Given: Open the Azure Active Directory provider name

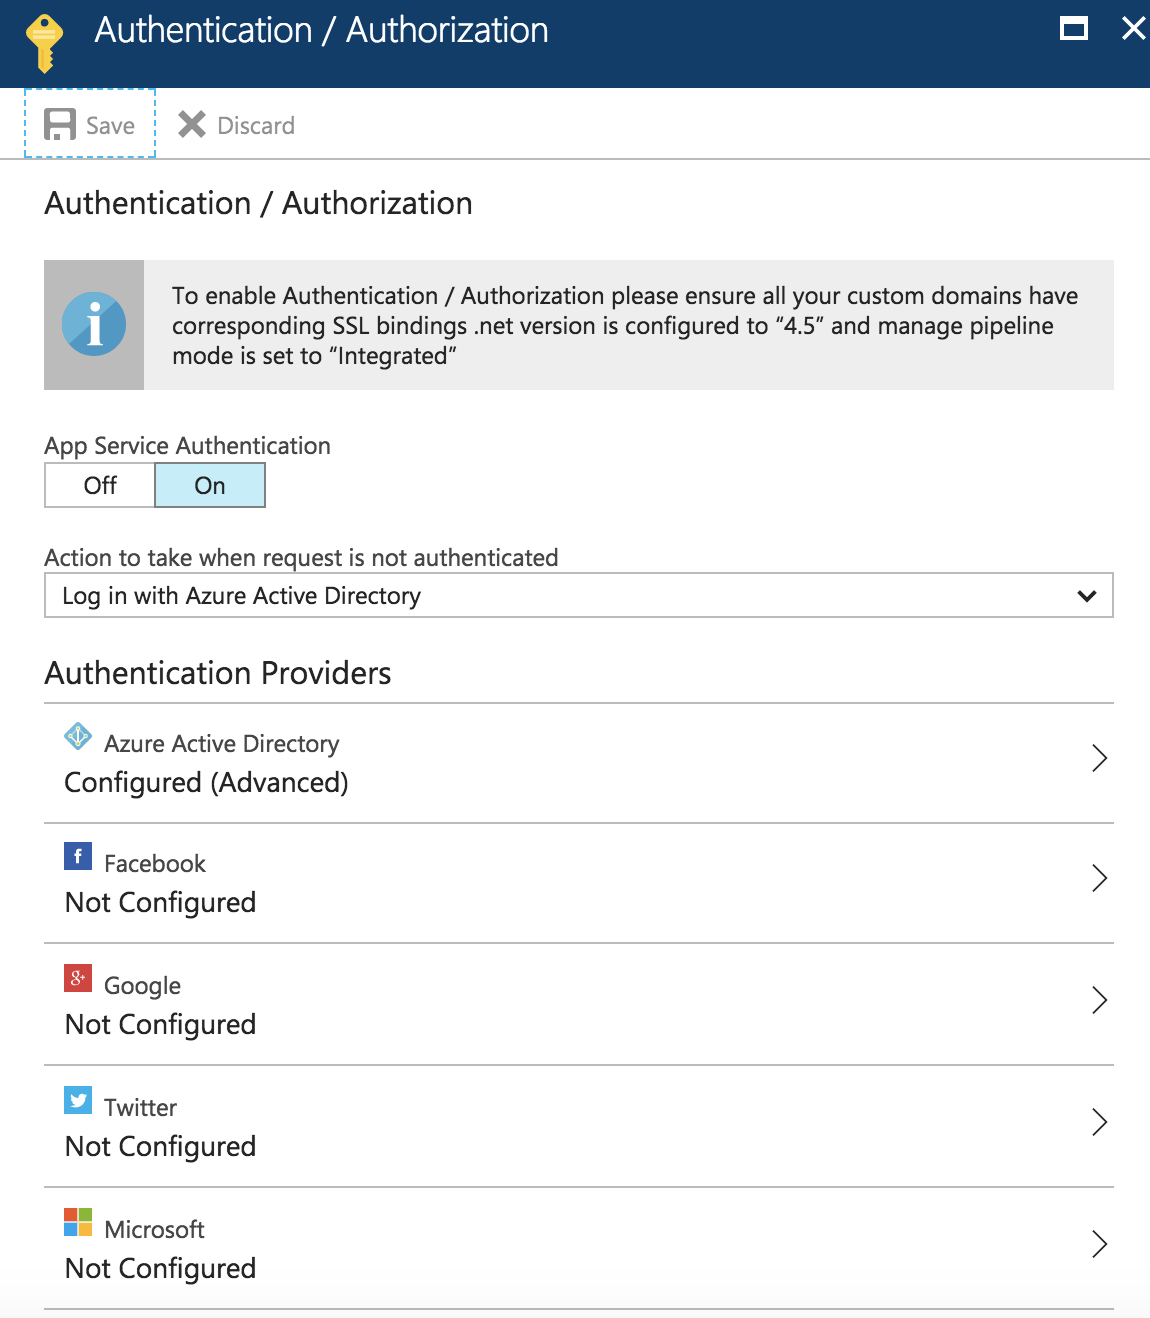Looking at the screenshot, I should point(222,744).
